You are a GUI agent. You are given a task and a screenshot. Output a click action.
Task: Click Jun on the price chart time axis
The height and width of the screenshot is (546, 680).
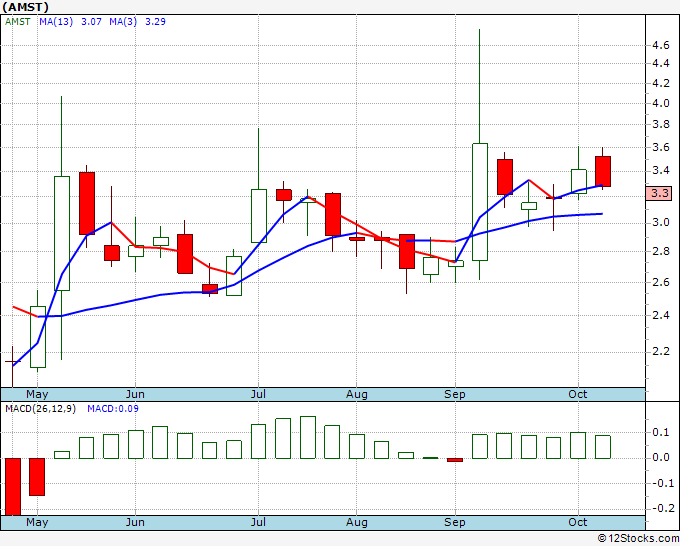[x=135, y=394]
